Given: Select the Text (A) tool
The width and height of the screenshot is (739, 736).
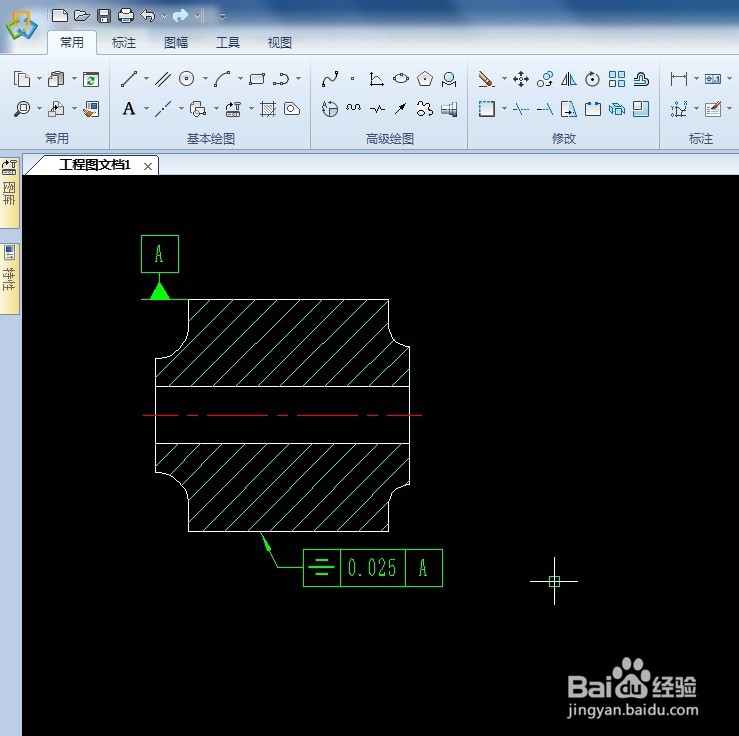Looking at the screenshot, I should 129,109.
